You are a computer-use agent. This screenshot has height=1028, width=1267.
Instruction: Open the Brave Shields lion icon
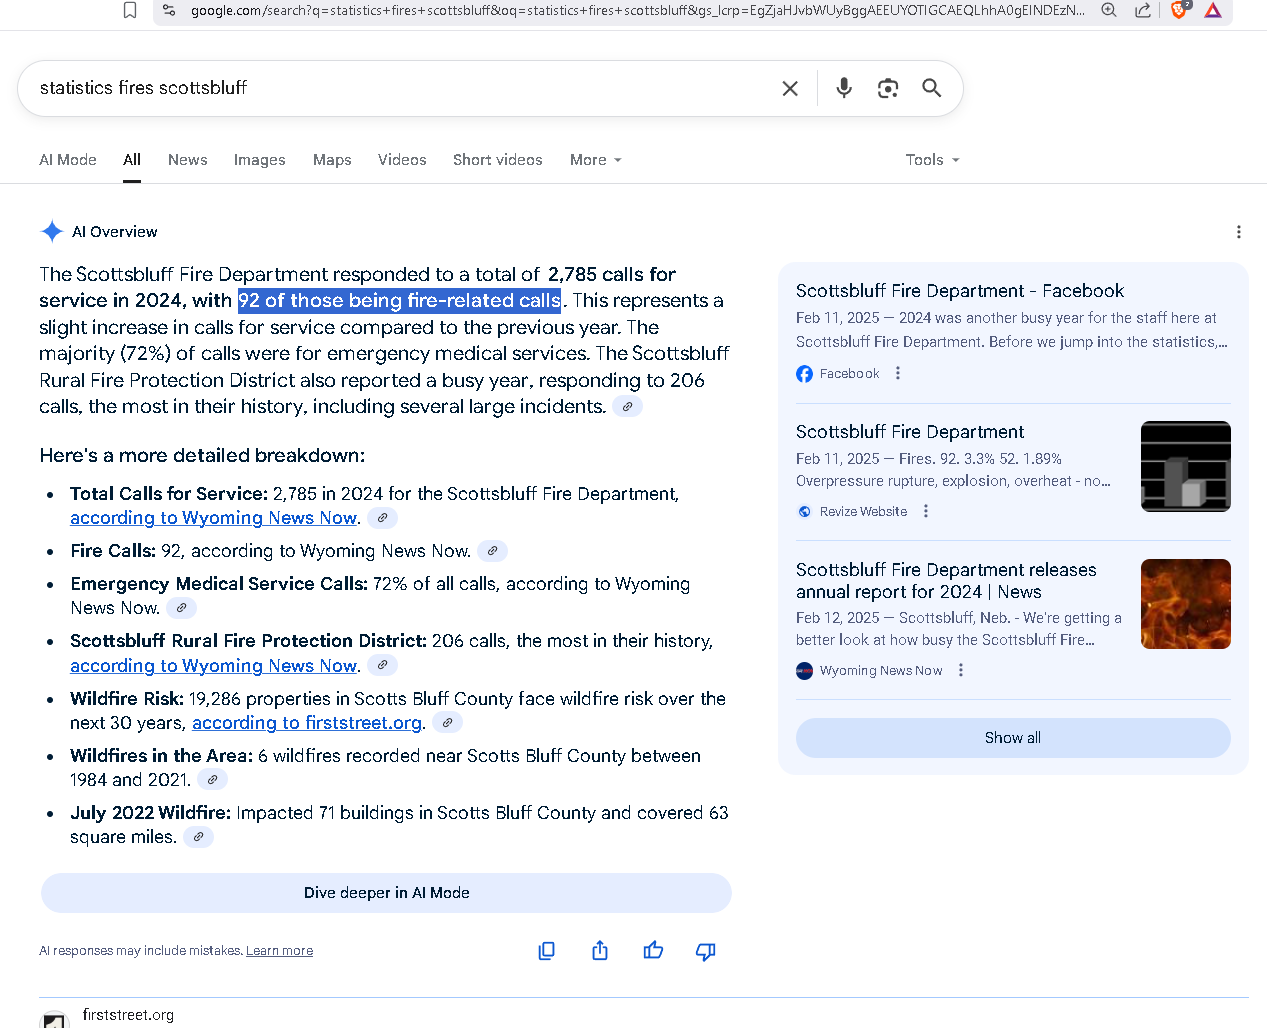(1180, 9)
